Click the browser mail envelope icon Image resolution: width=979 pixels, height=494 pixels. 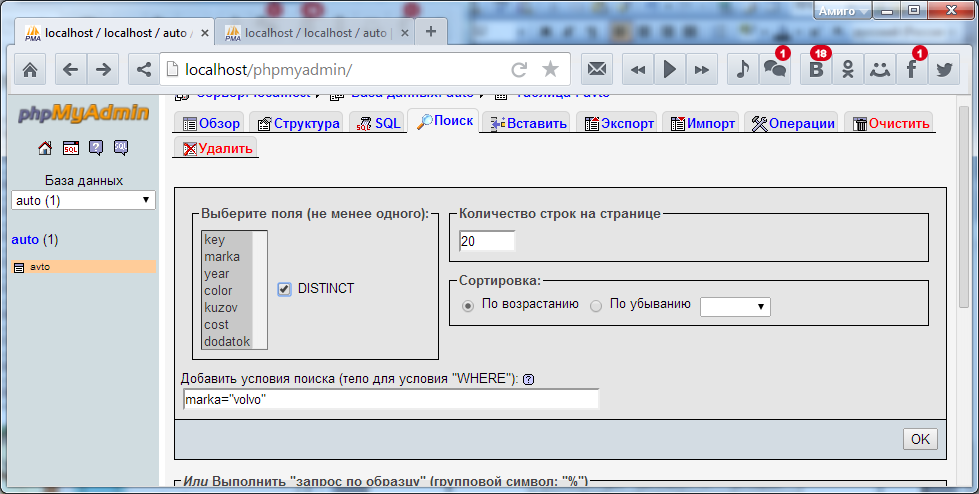[597, 69]
